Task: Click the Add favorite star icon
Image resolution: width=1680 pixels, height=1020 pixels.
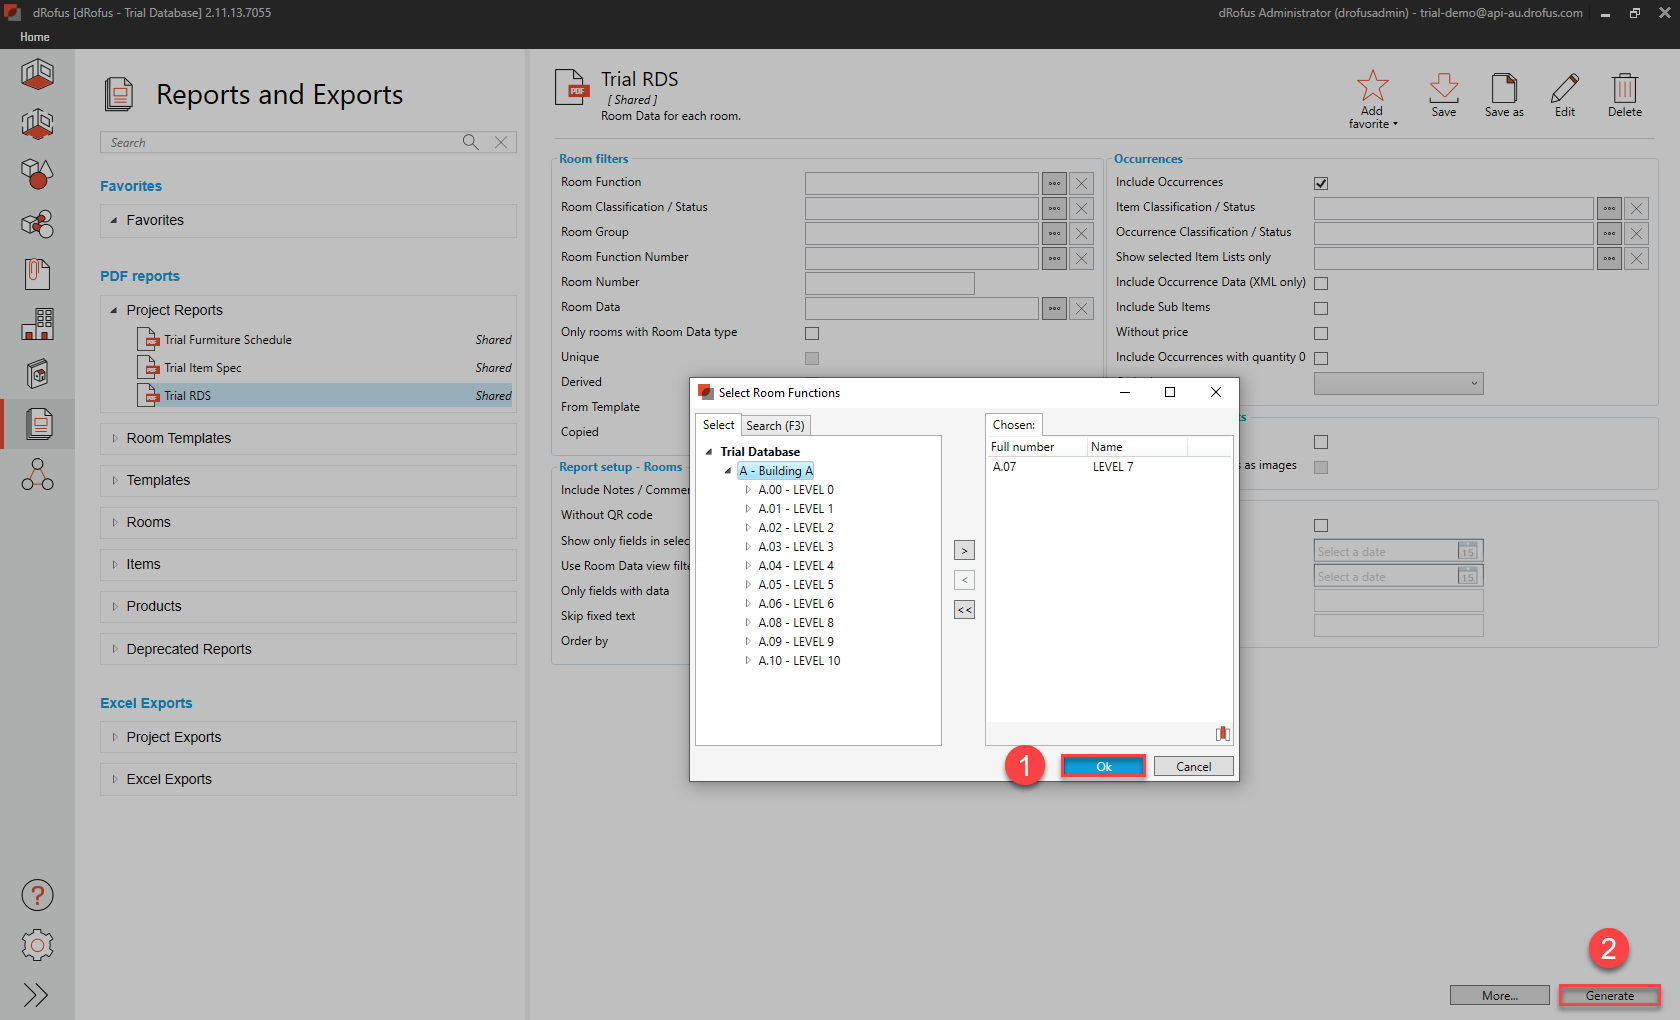Action: tap(1372, 87)
